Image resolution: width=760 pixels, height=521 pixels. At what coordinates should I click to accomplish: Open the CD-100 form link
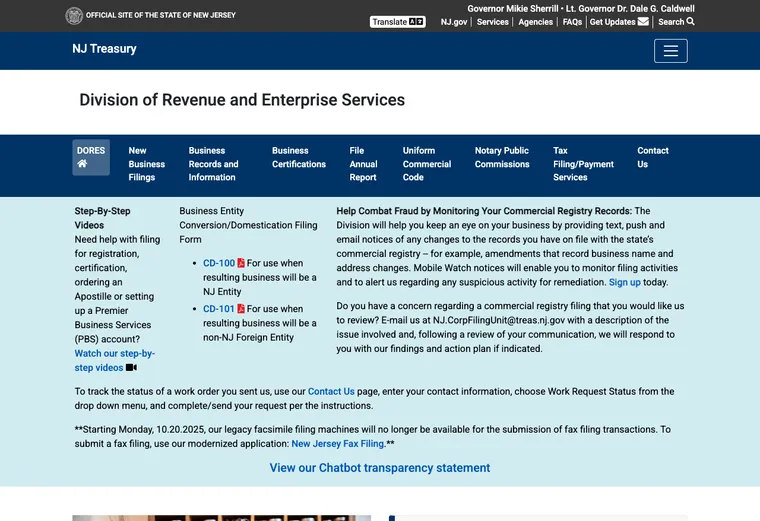219,263
